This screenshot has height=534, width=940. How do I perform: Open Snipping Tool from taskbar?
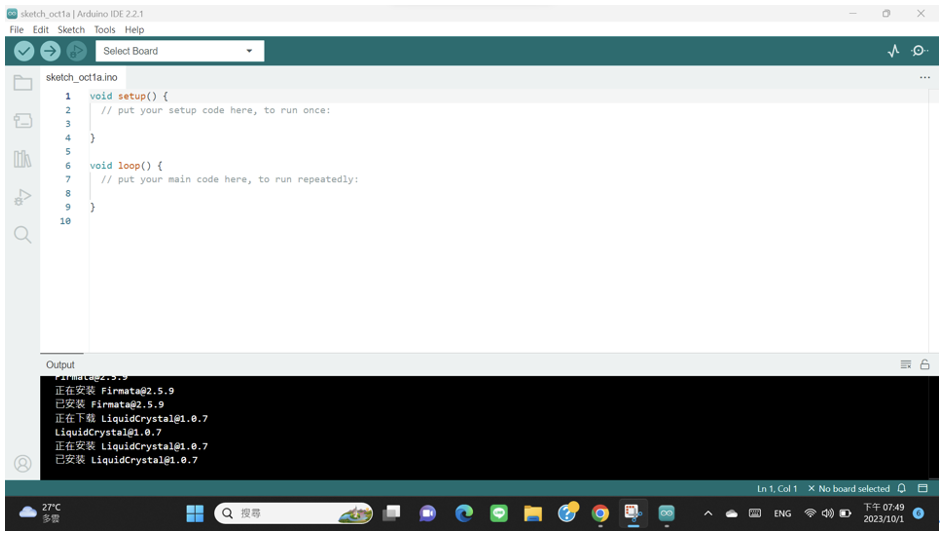(633, 513)
